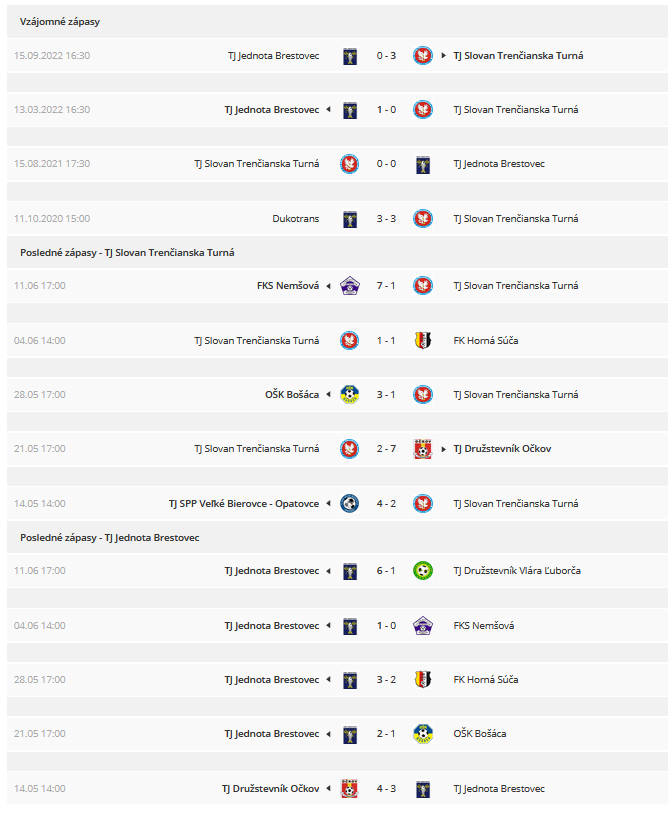Open the 0 - 3 score from 15.09.2022
Screen dimensions: 672x816
click(386, 56)
